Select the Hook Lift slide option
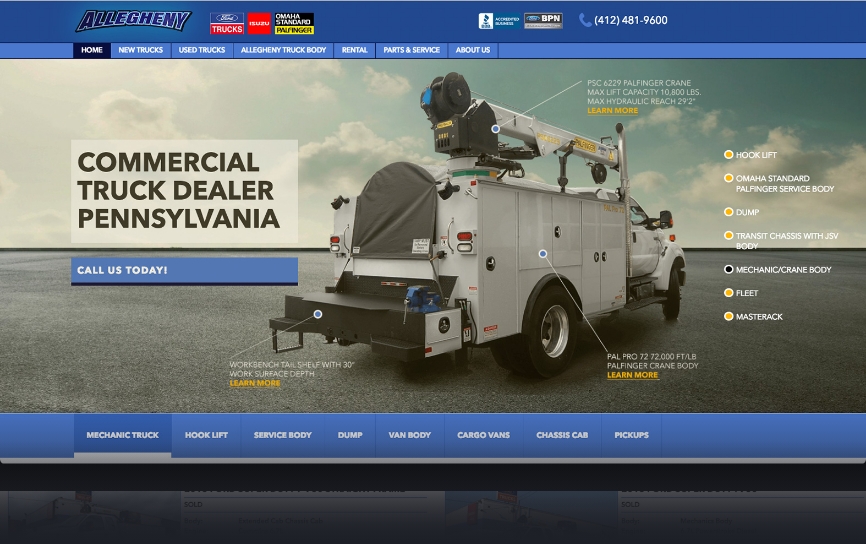 751,155
